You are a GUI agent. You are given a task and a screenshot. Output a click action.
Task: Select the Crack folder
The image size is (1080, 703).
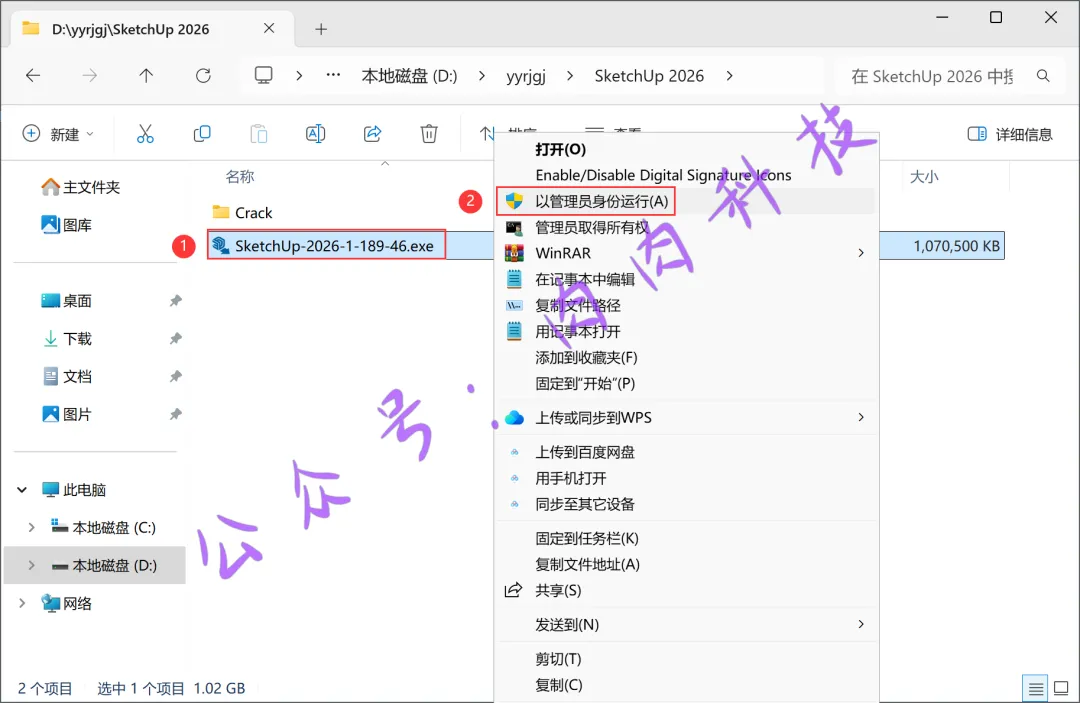242,213
